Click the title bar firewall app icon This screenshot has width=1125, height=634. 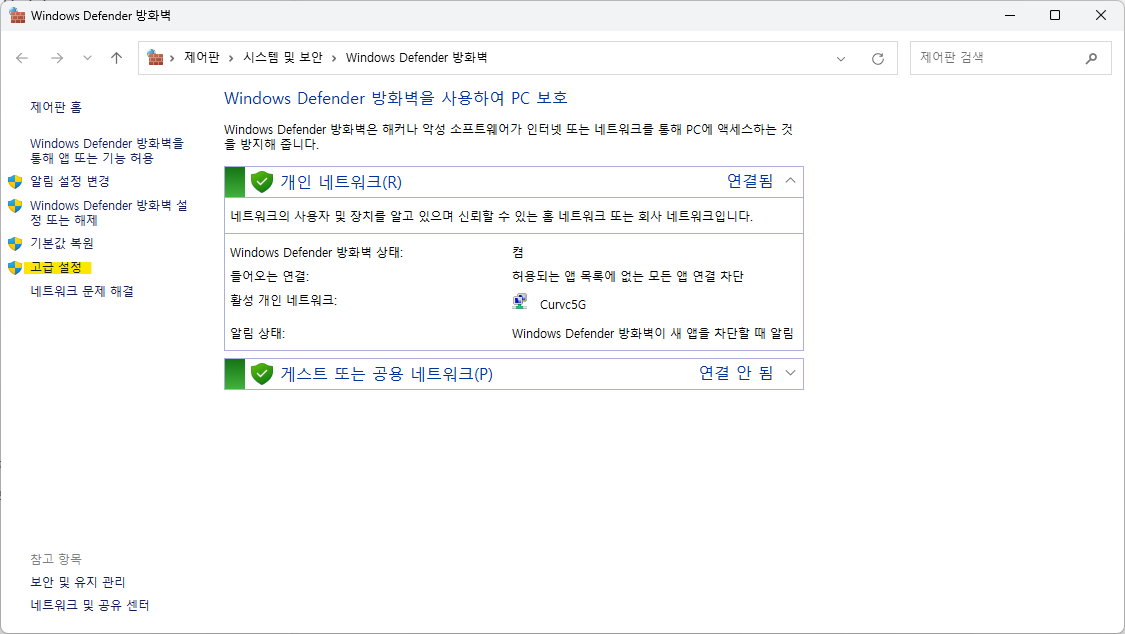(17, 15)
